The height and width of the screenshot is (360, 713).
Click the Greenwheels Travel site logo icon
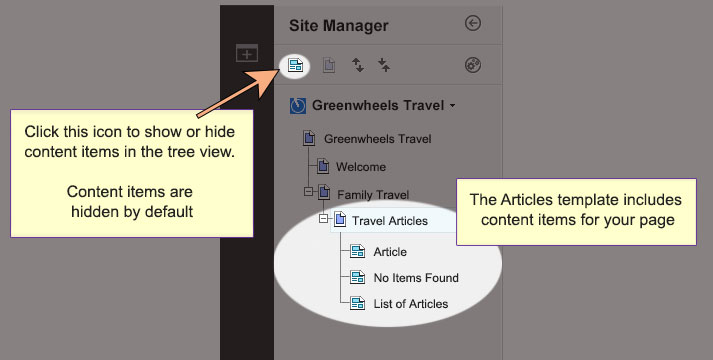pyautogui.click(x=298, y=106)
